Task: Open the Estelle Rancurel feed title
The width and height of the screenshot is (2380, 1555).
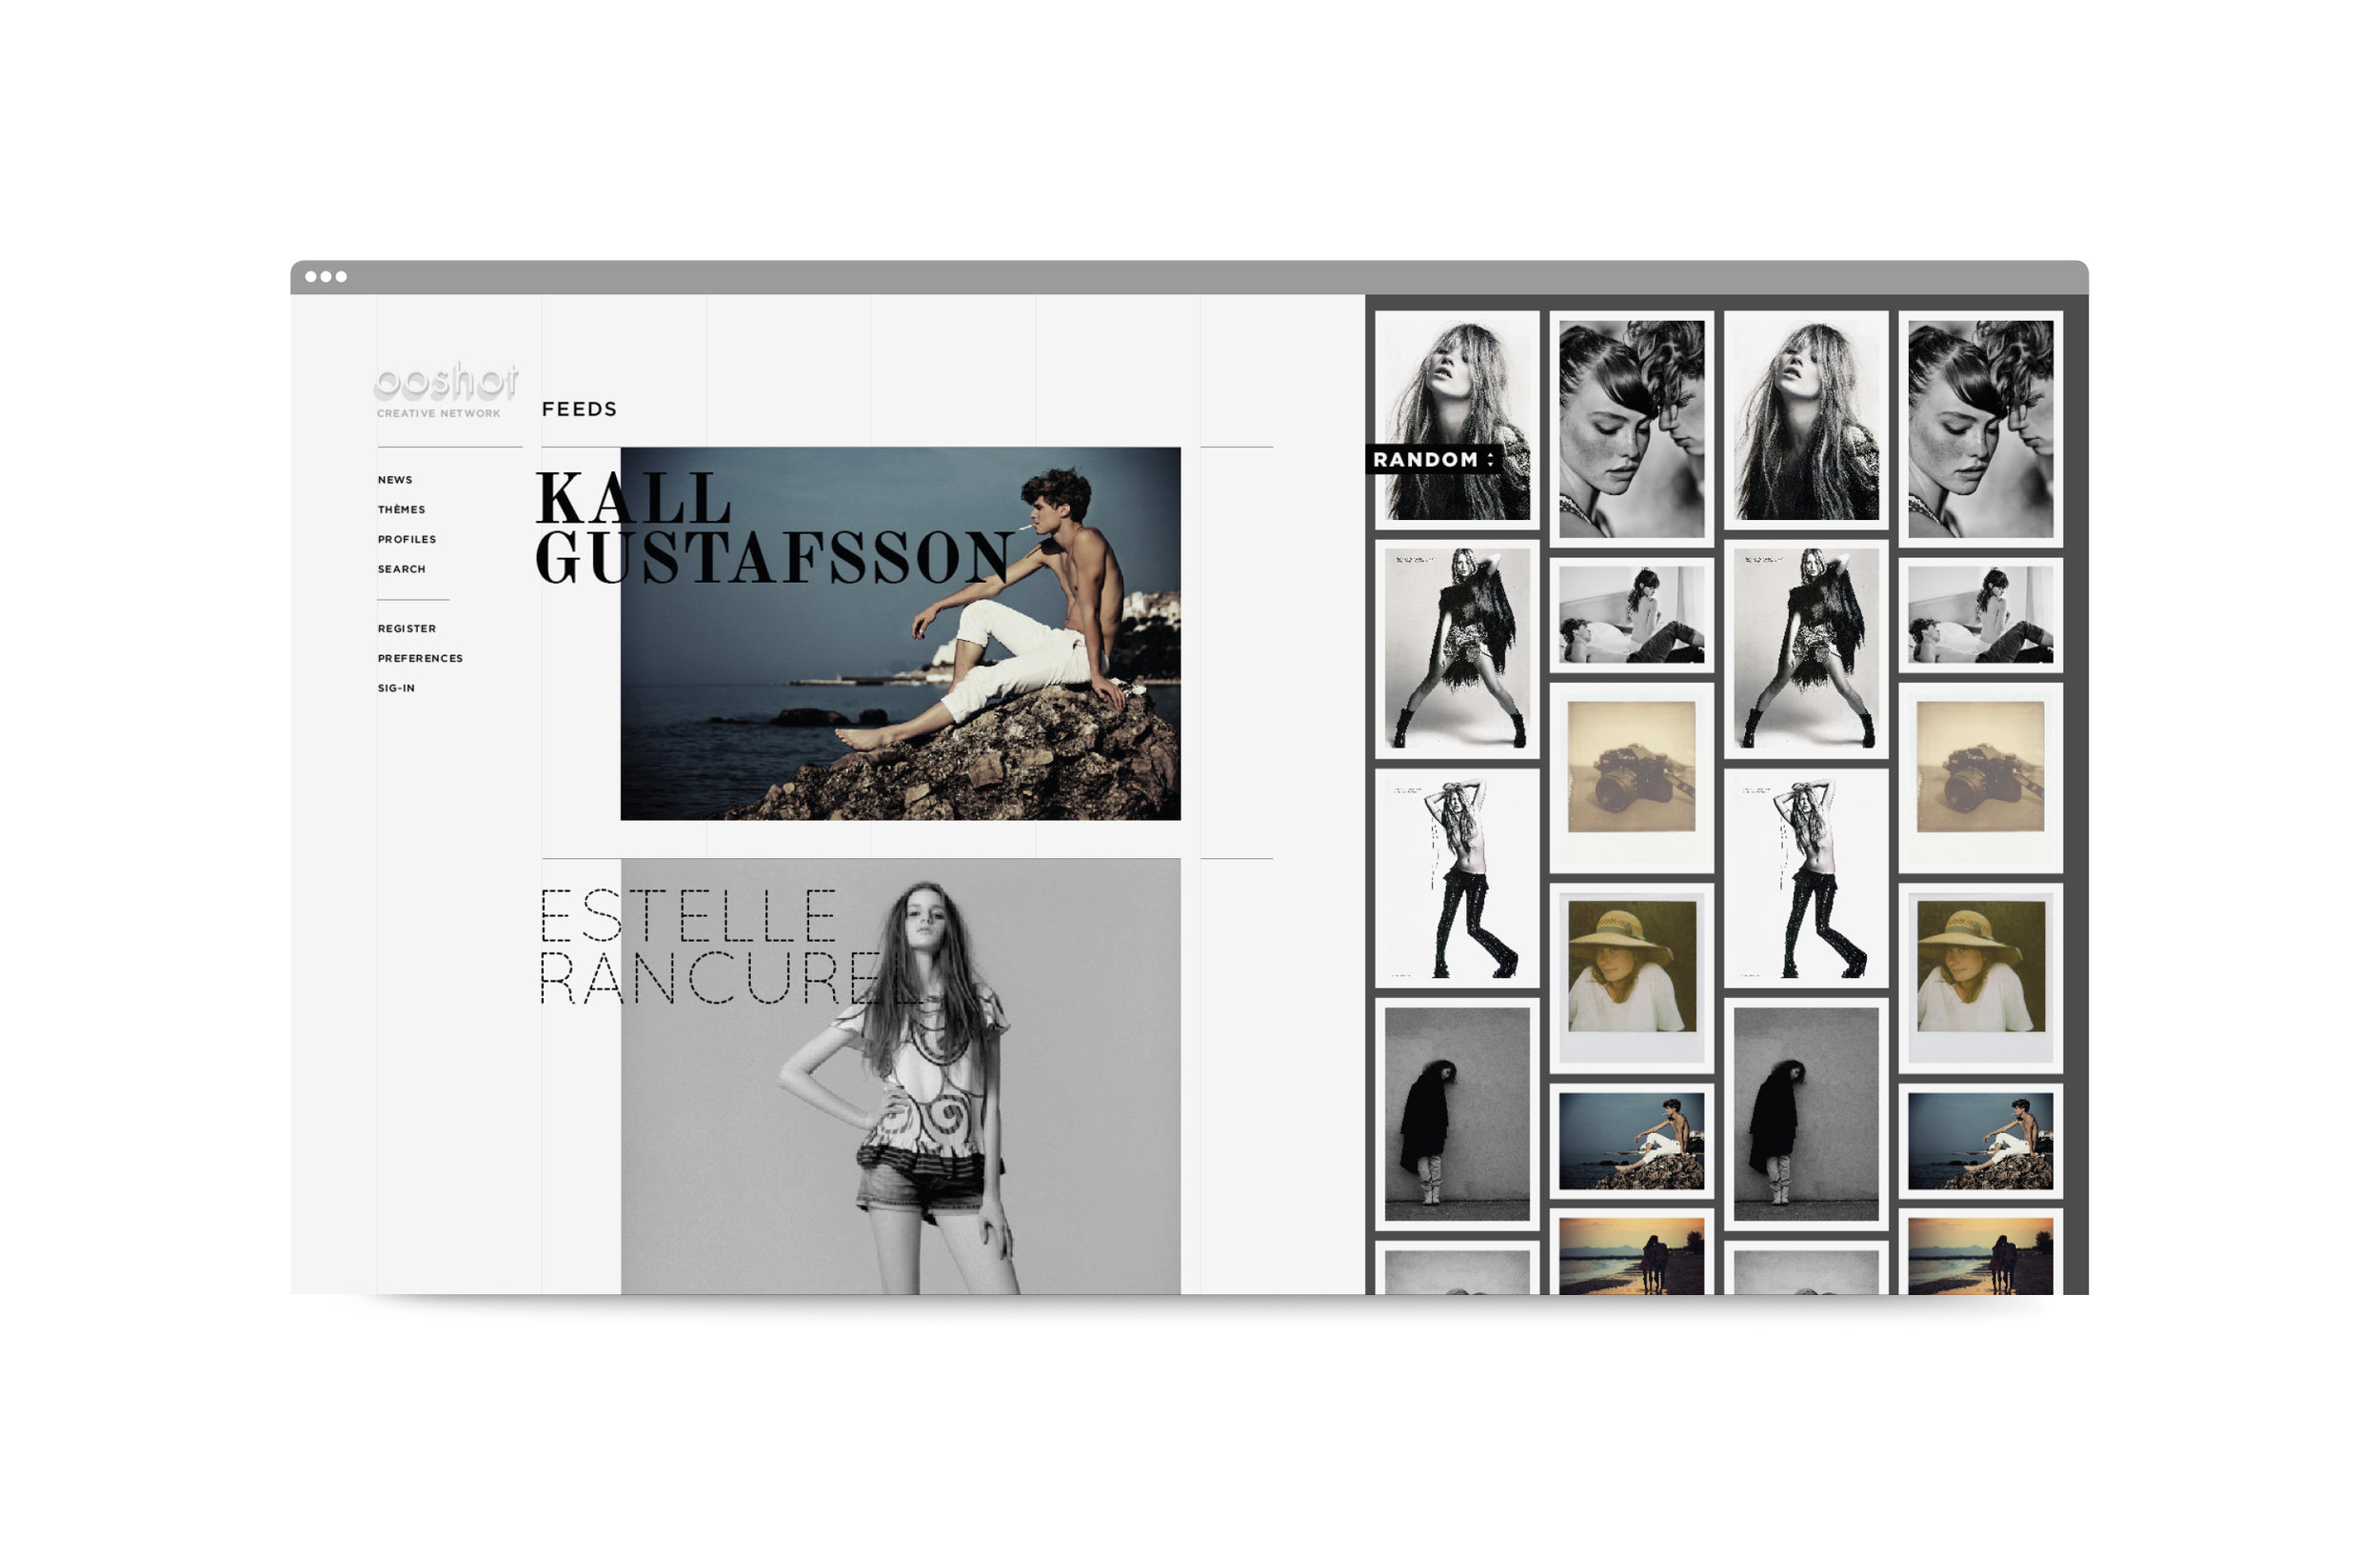Action: pyautogui.click(x=730, y=946)
